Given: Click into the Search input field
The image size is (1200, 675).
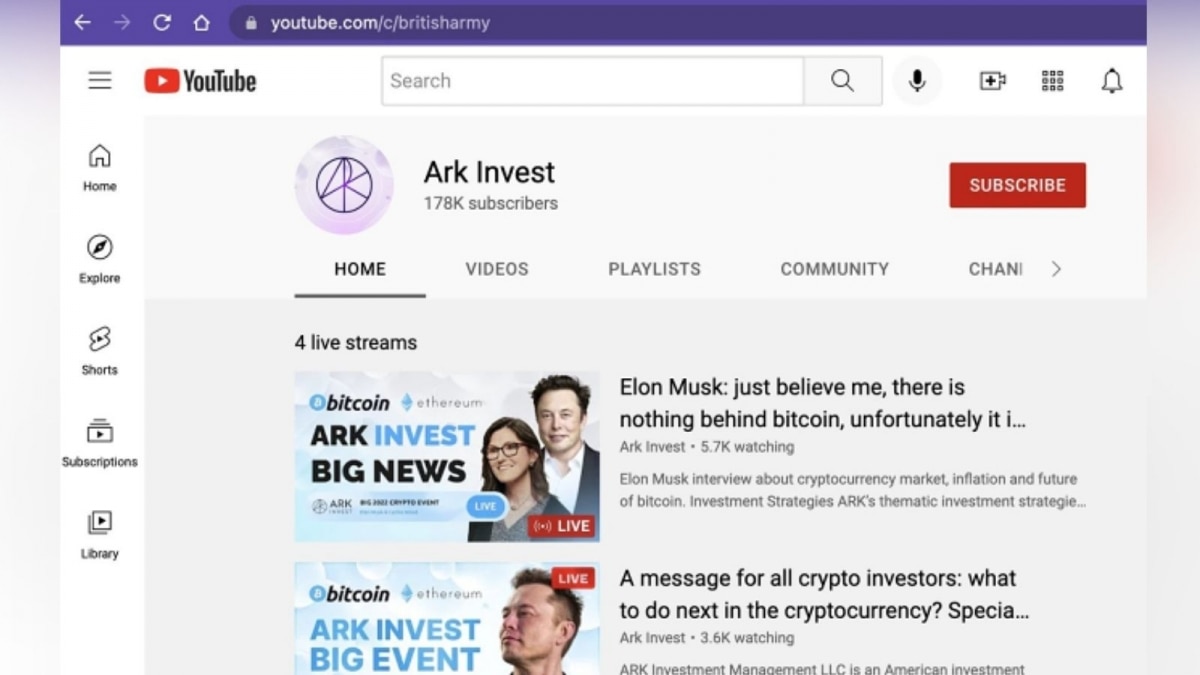Looking at the screenshot, I should click(x=592, y=81).
